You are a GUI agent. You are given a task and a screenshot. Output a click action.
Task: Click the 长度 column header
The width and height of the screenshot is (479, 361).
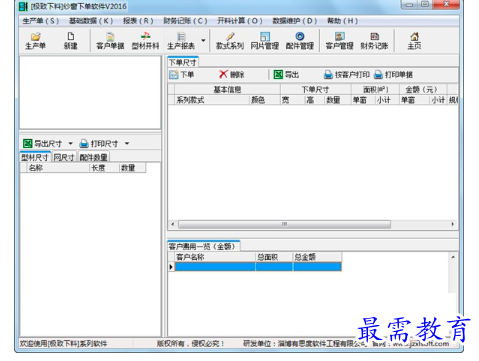104,168
